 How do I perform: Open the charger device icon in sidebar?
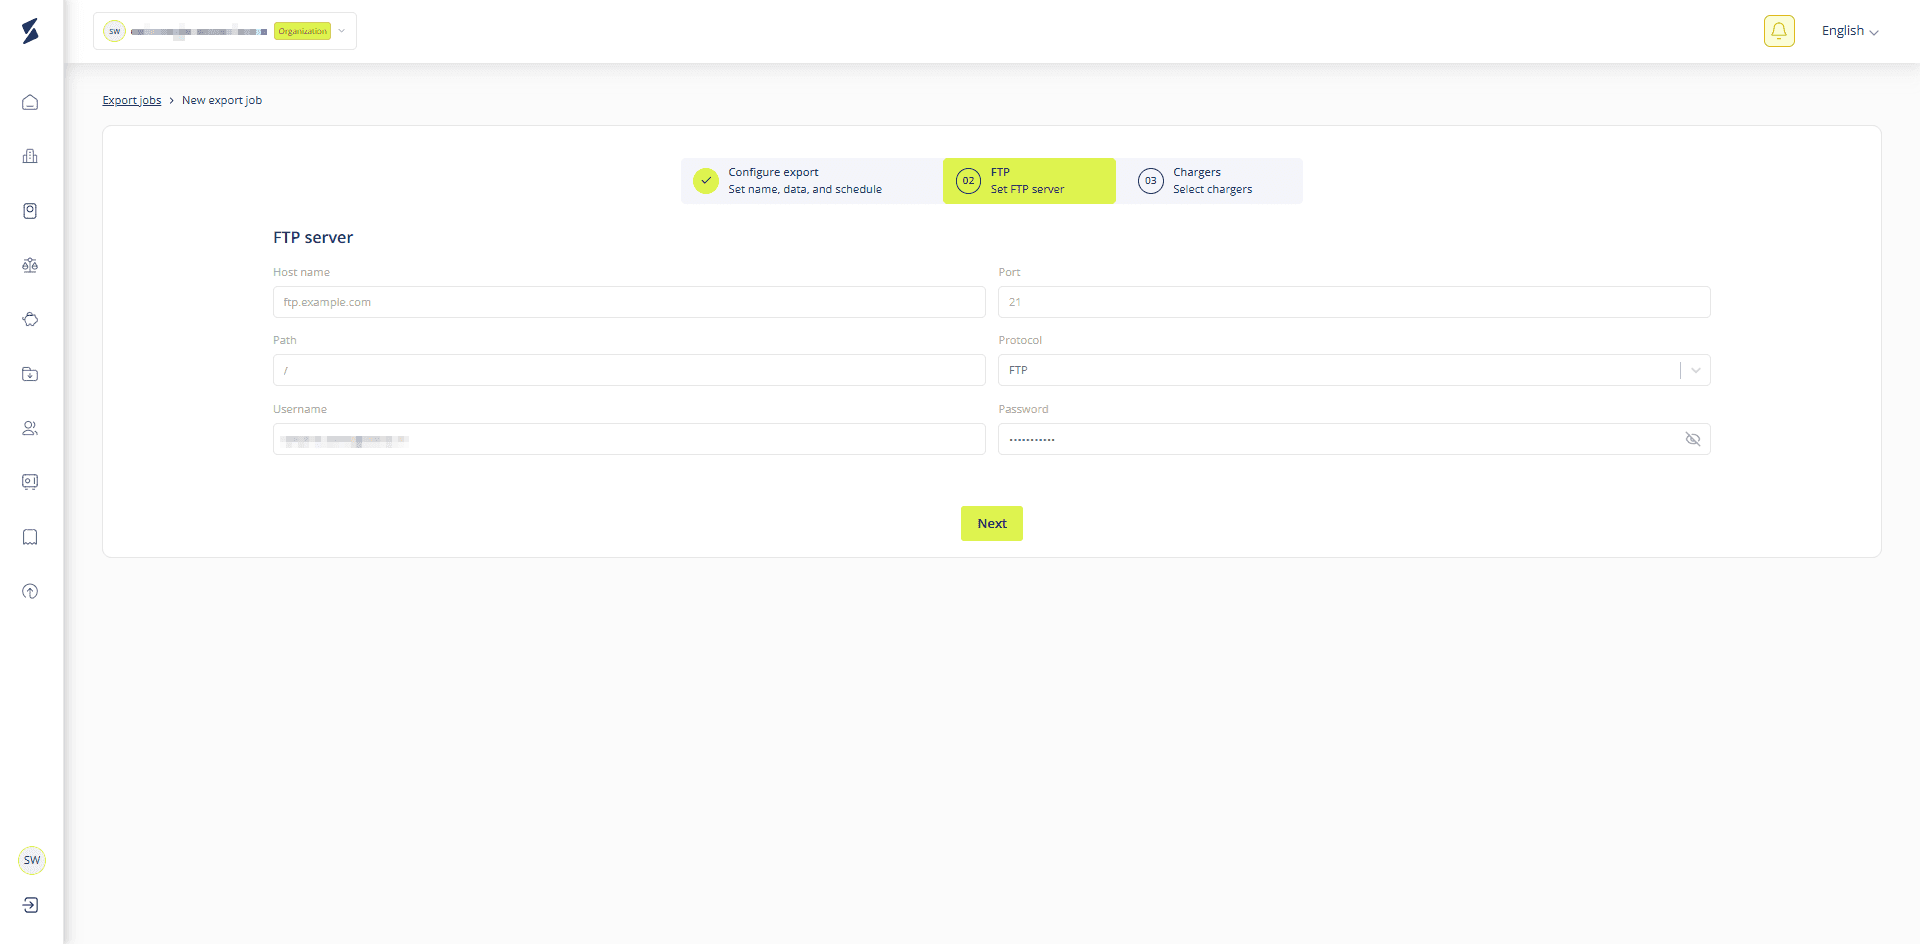30,211
